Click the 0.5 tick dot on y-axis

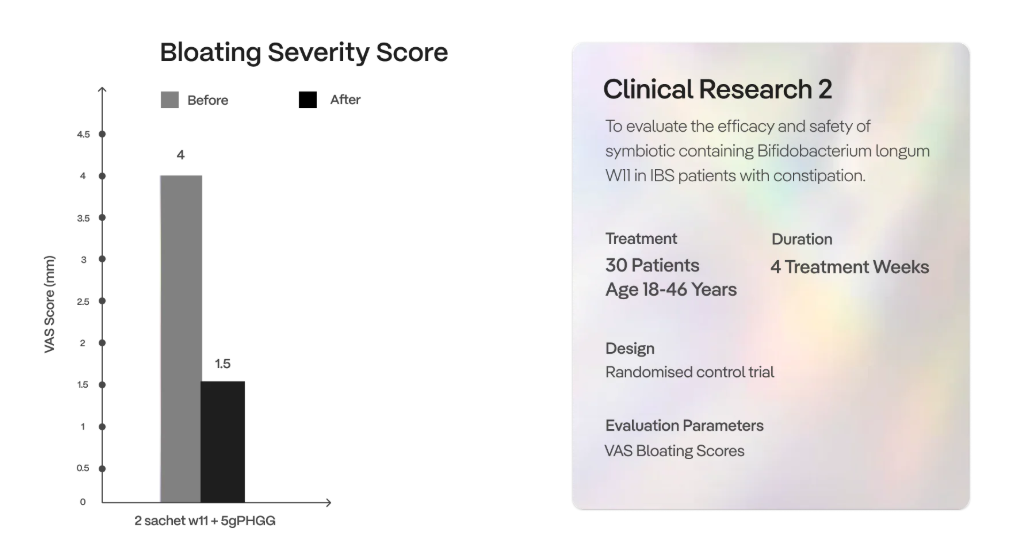102,468
